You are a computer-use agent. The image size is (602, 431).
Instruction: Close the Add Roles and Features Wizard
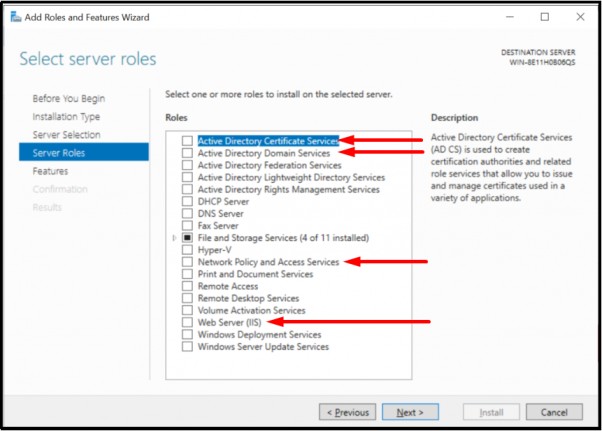(580, 17)
